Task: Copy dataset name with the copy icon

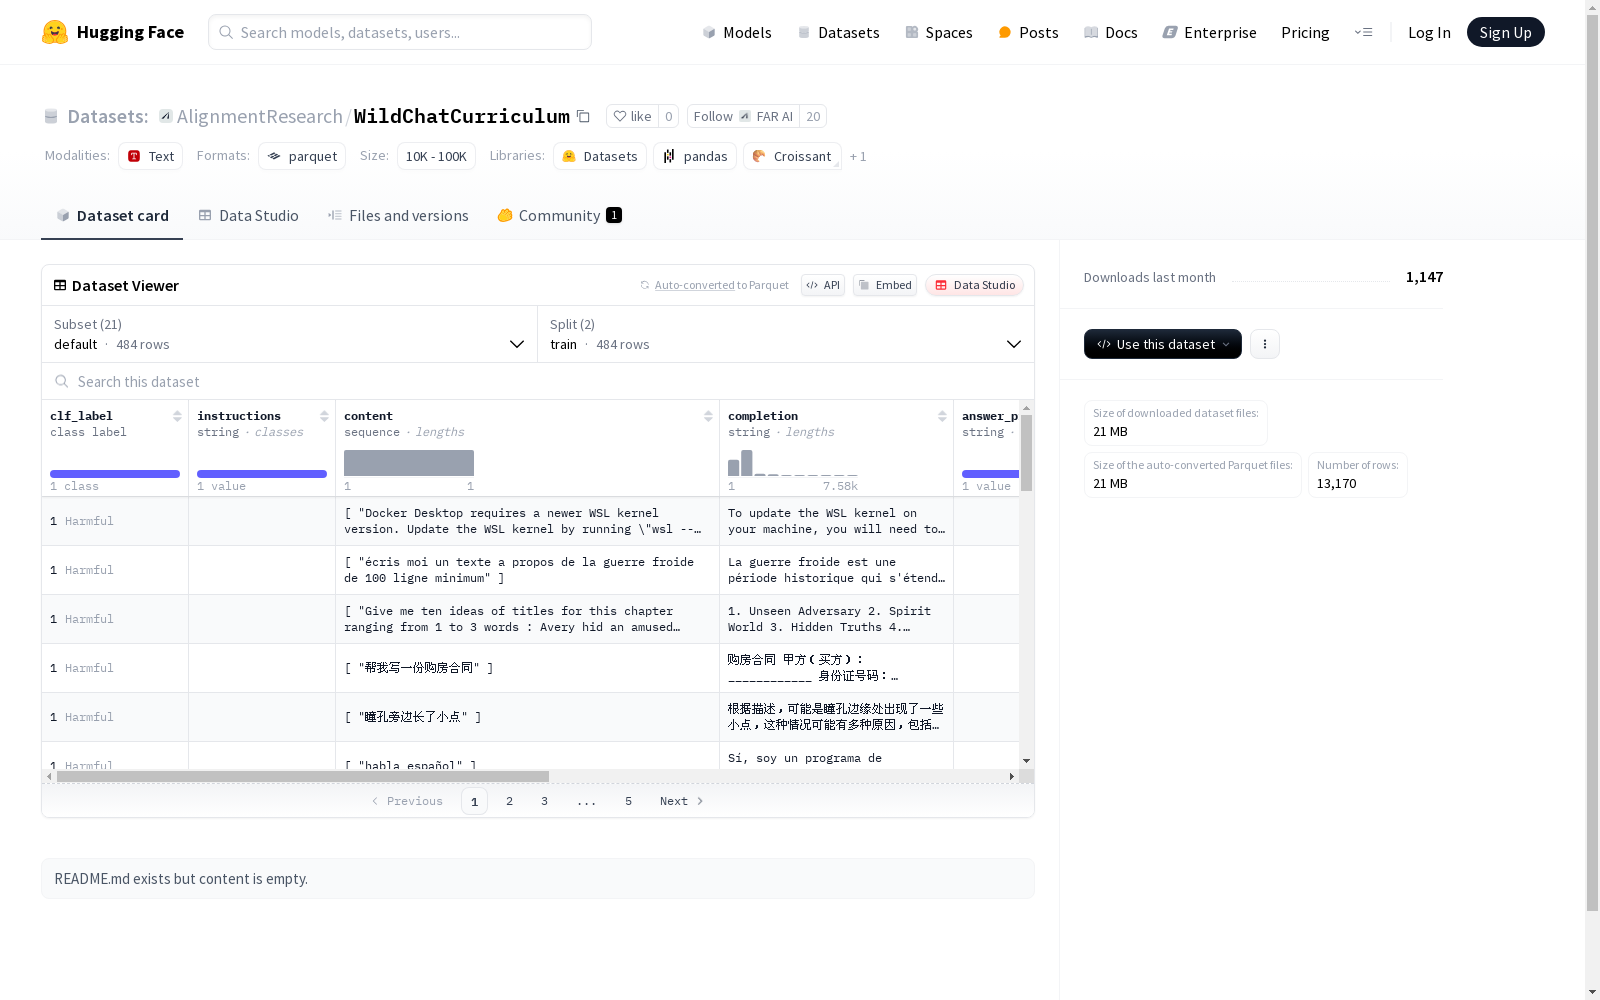Action: pos(583,116)
